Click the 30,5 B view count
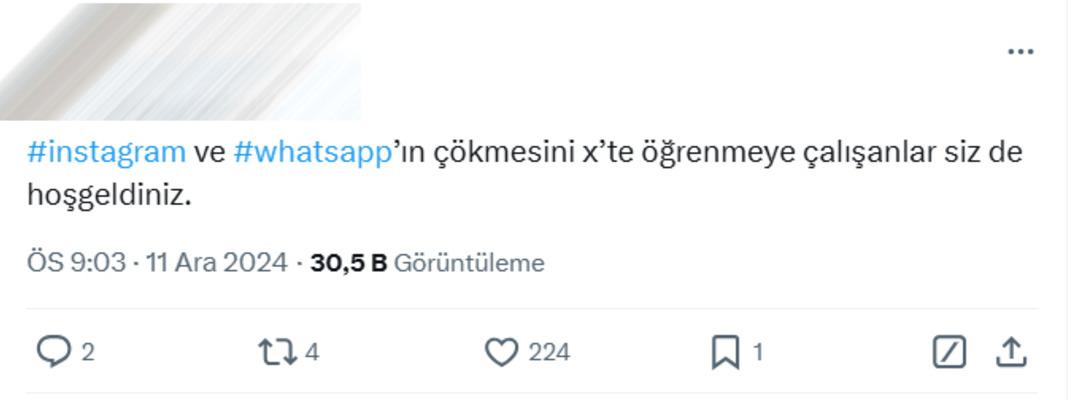Screen dimensions: 1080x400 348,263
